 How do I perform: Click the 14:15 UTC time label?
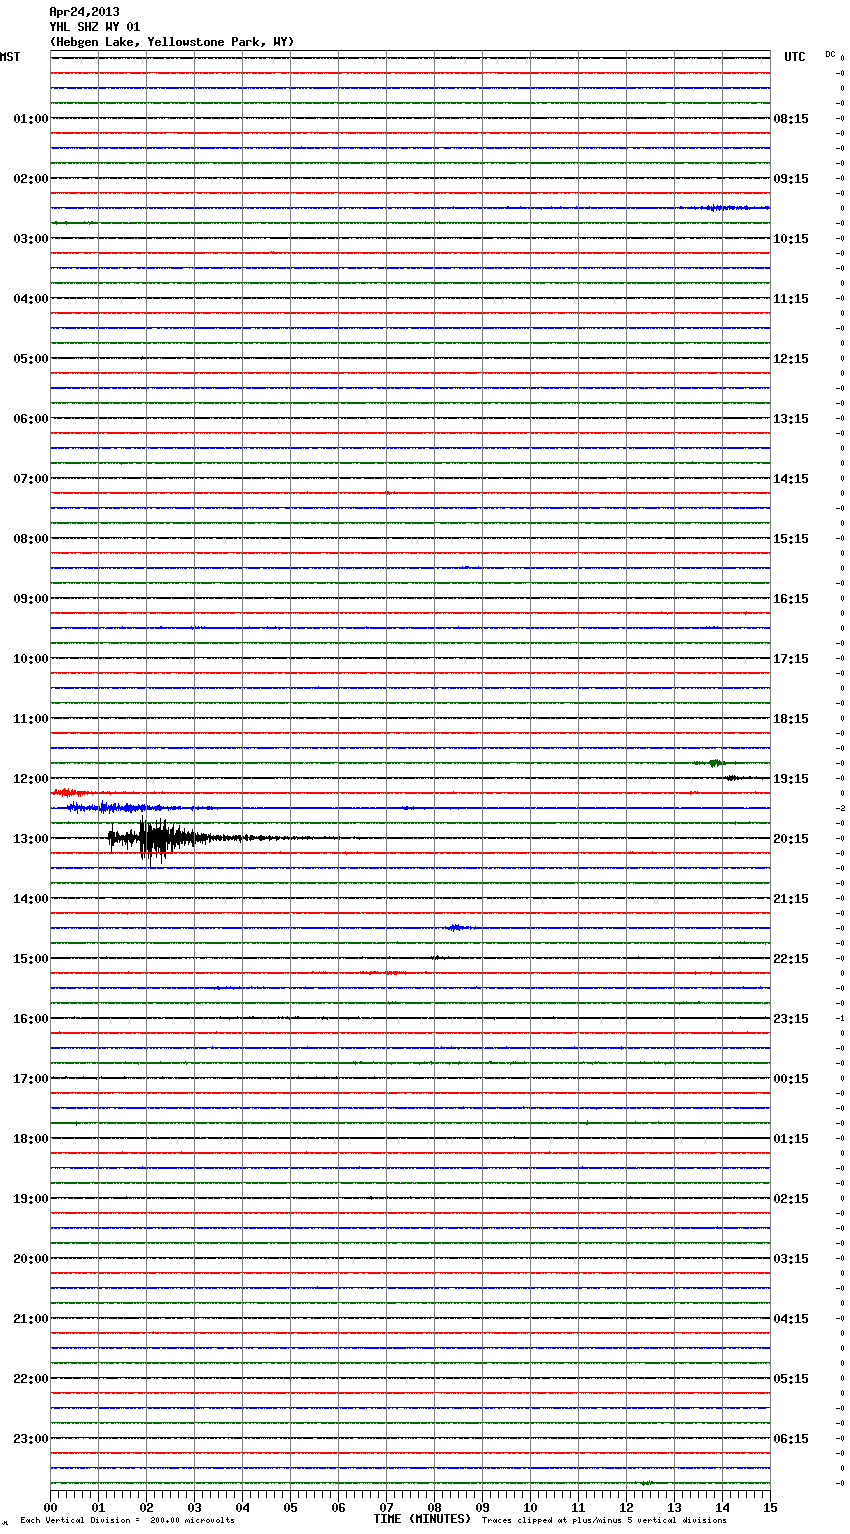tap(791, 479)
